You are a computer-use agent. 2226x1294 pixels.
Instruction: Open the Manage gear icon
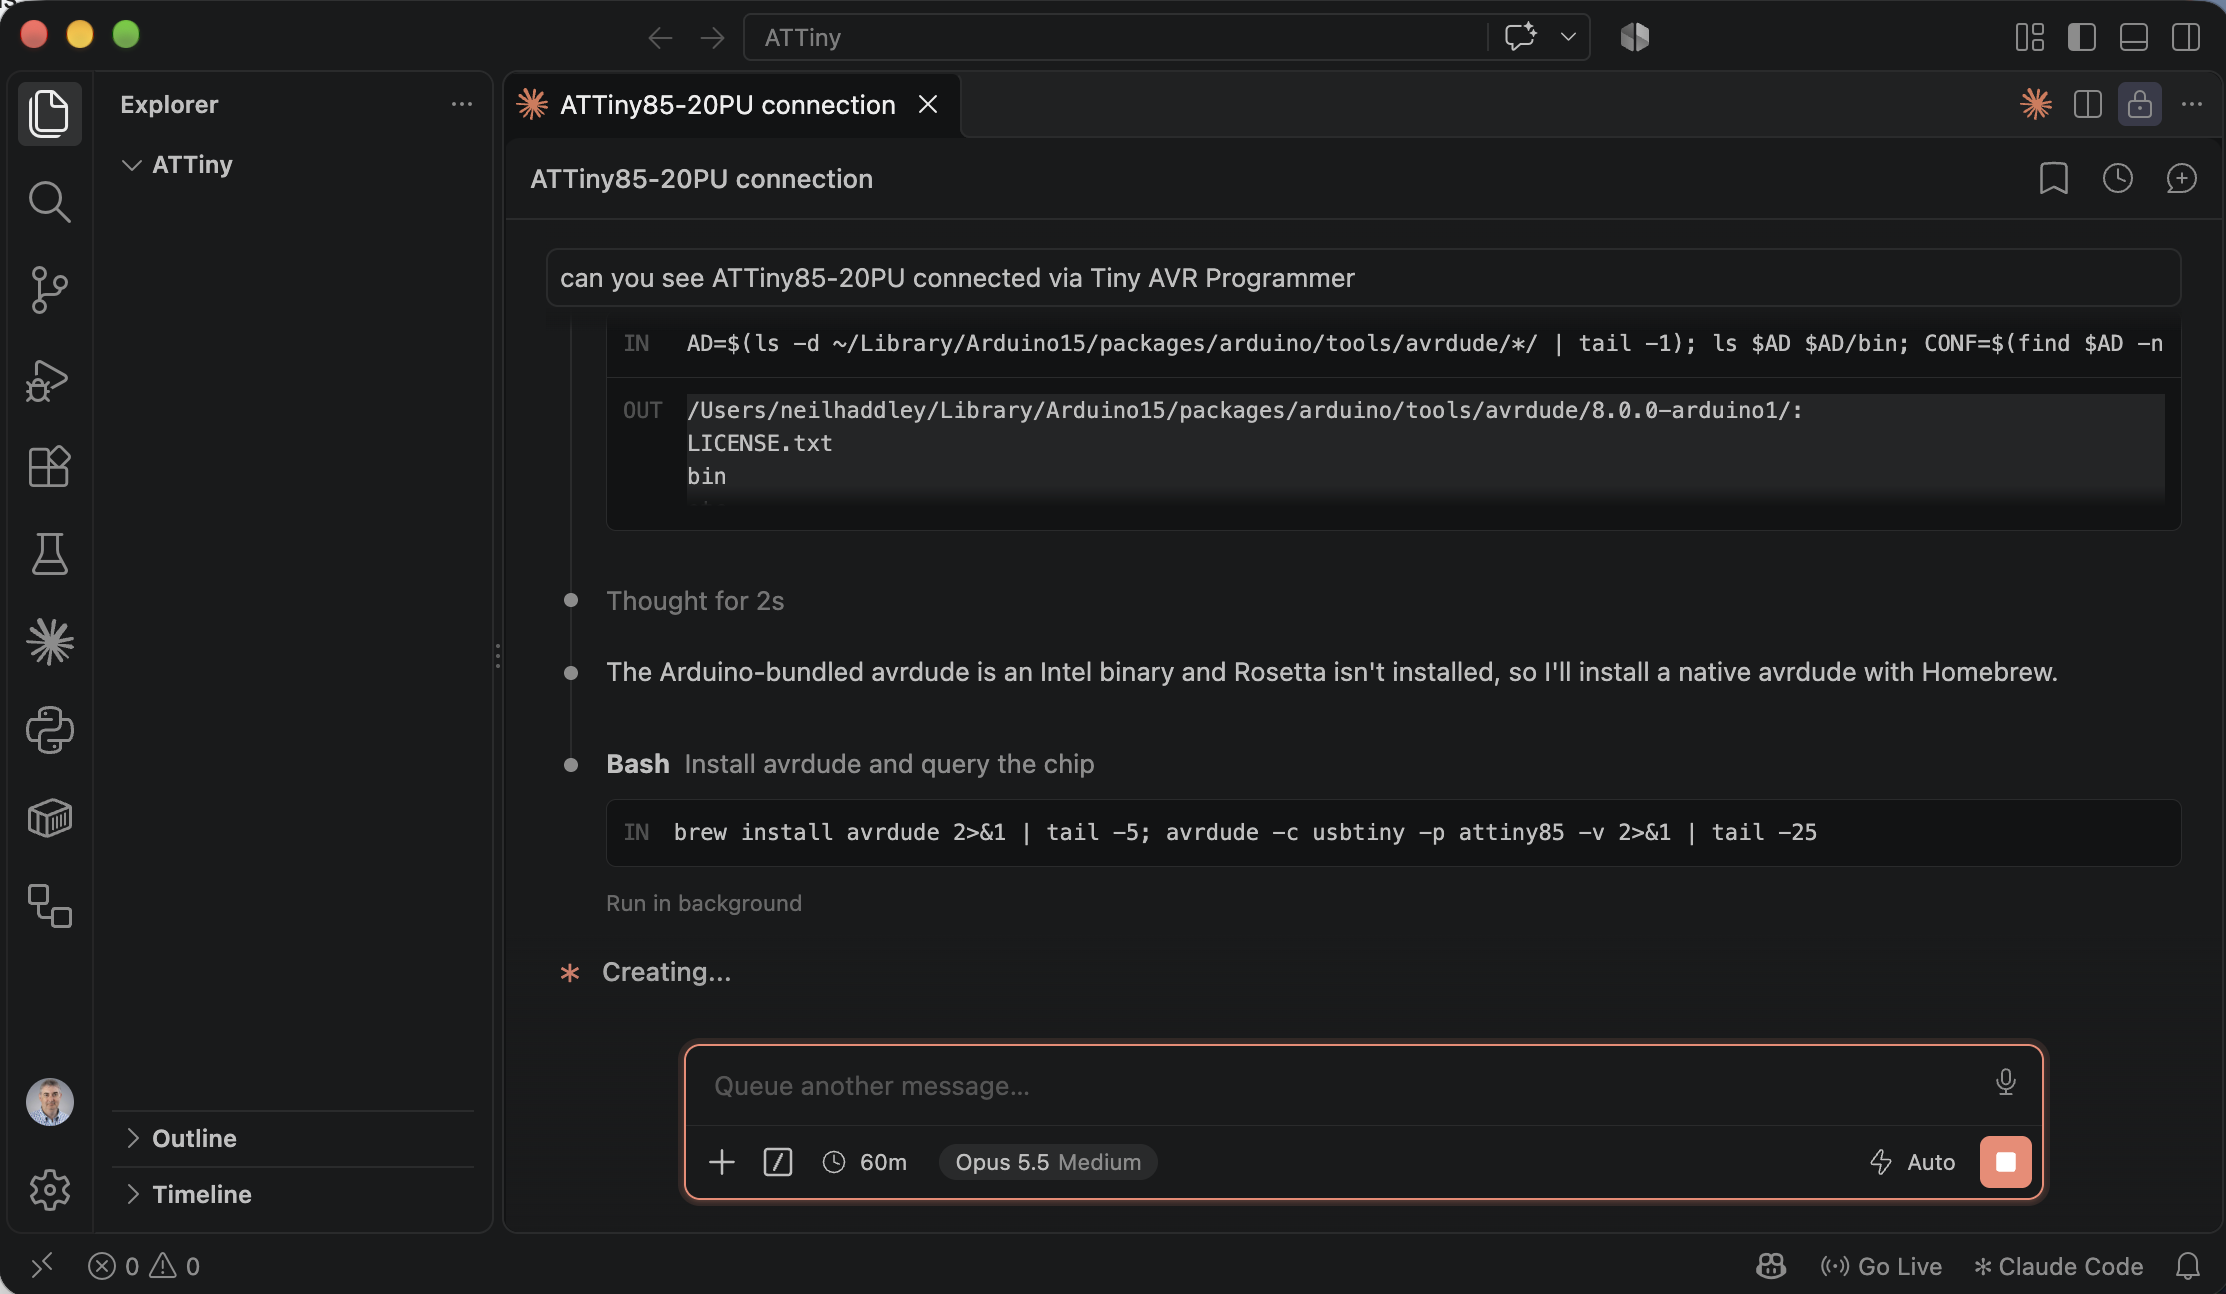click(49, 1190)
